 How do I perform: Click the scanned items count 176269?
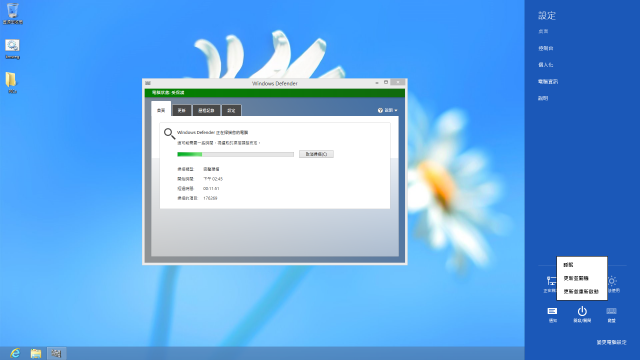pyautogui.click(x=210, y=198)
